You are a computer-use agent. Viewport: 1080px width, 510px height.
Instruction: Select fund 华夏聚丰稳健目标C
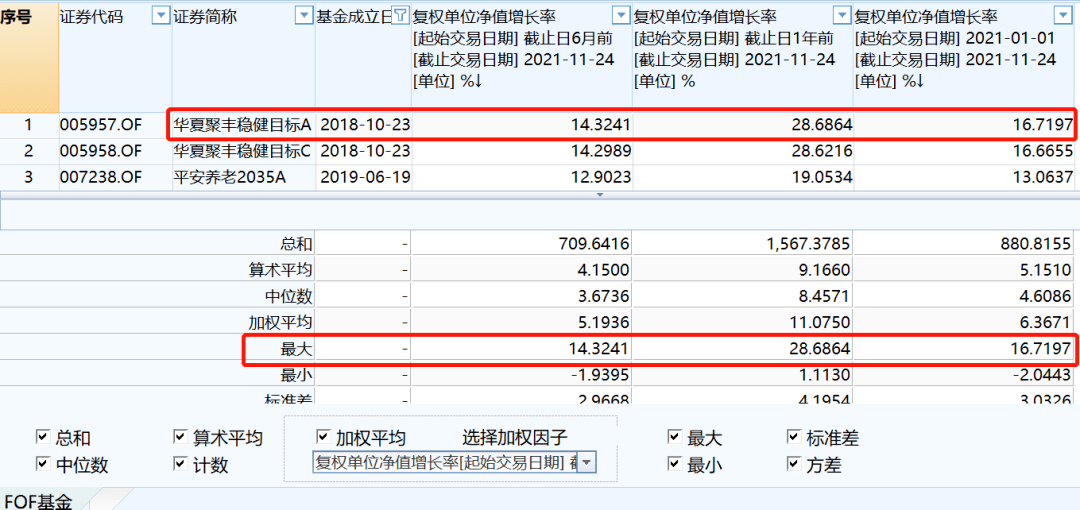[243, 152]
